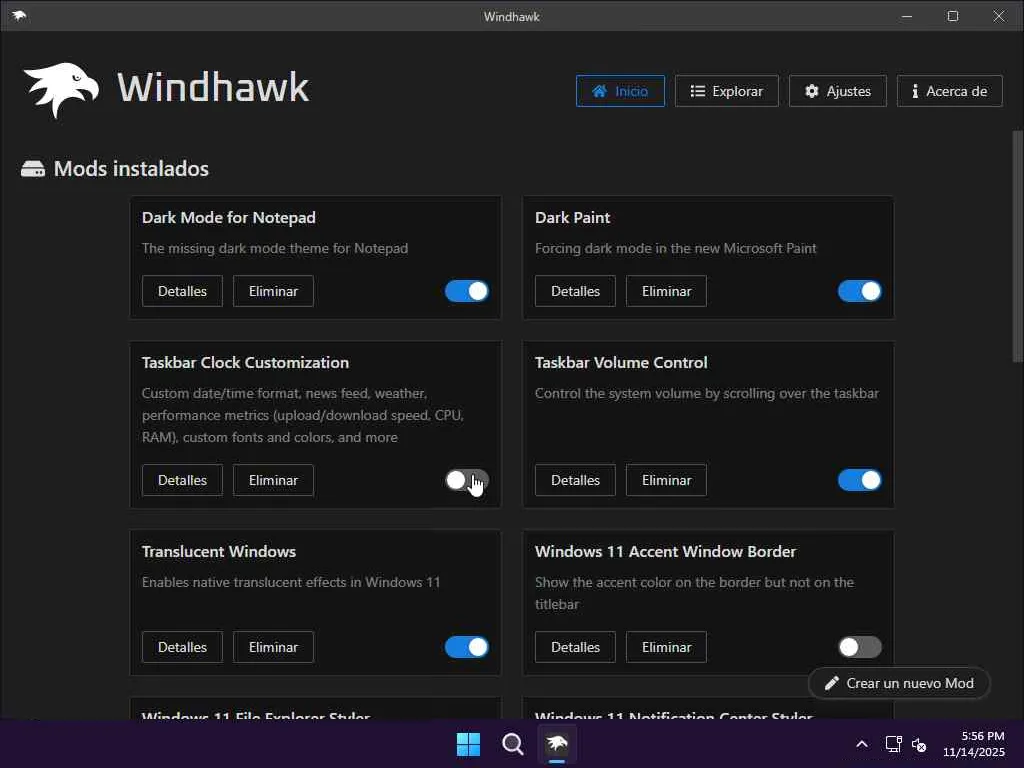Click the Windhawk icon in the title bar
Image resolution: width=1024 pixels, height=768 pixels.
pyautogui.click(x=20, y=16)
